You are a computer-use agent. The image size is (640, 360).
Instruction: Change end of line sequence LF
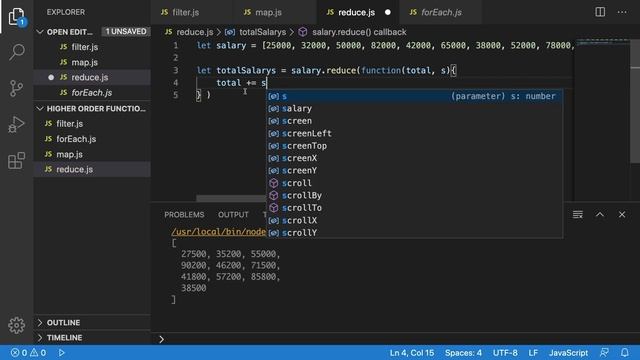point(533,353)
